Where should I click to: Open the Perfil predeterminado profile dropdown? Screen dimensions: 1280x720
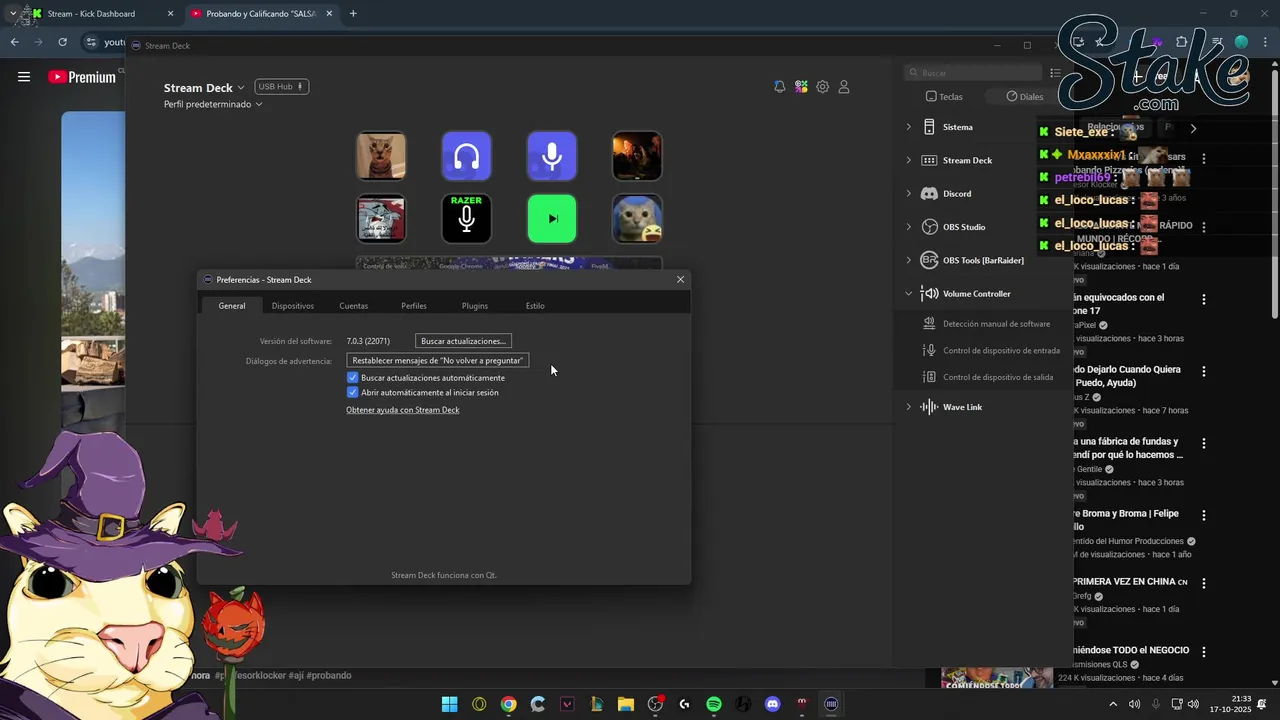(213, 104)
